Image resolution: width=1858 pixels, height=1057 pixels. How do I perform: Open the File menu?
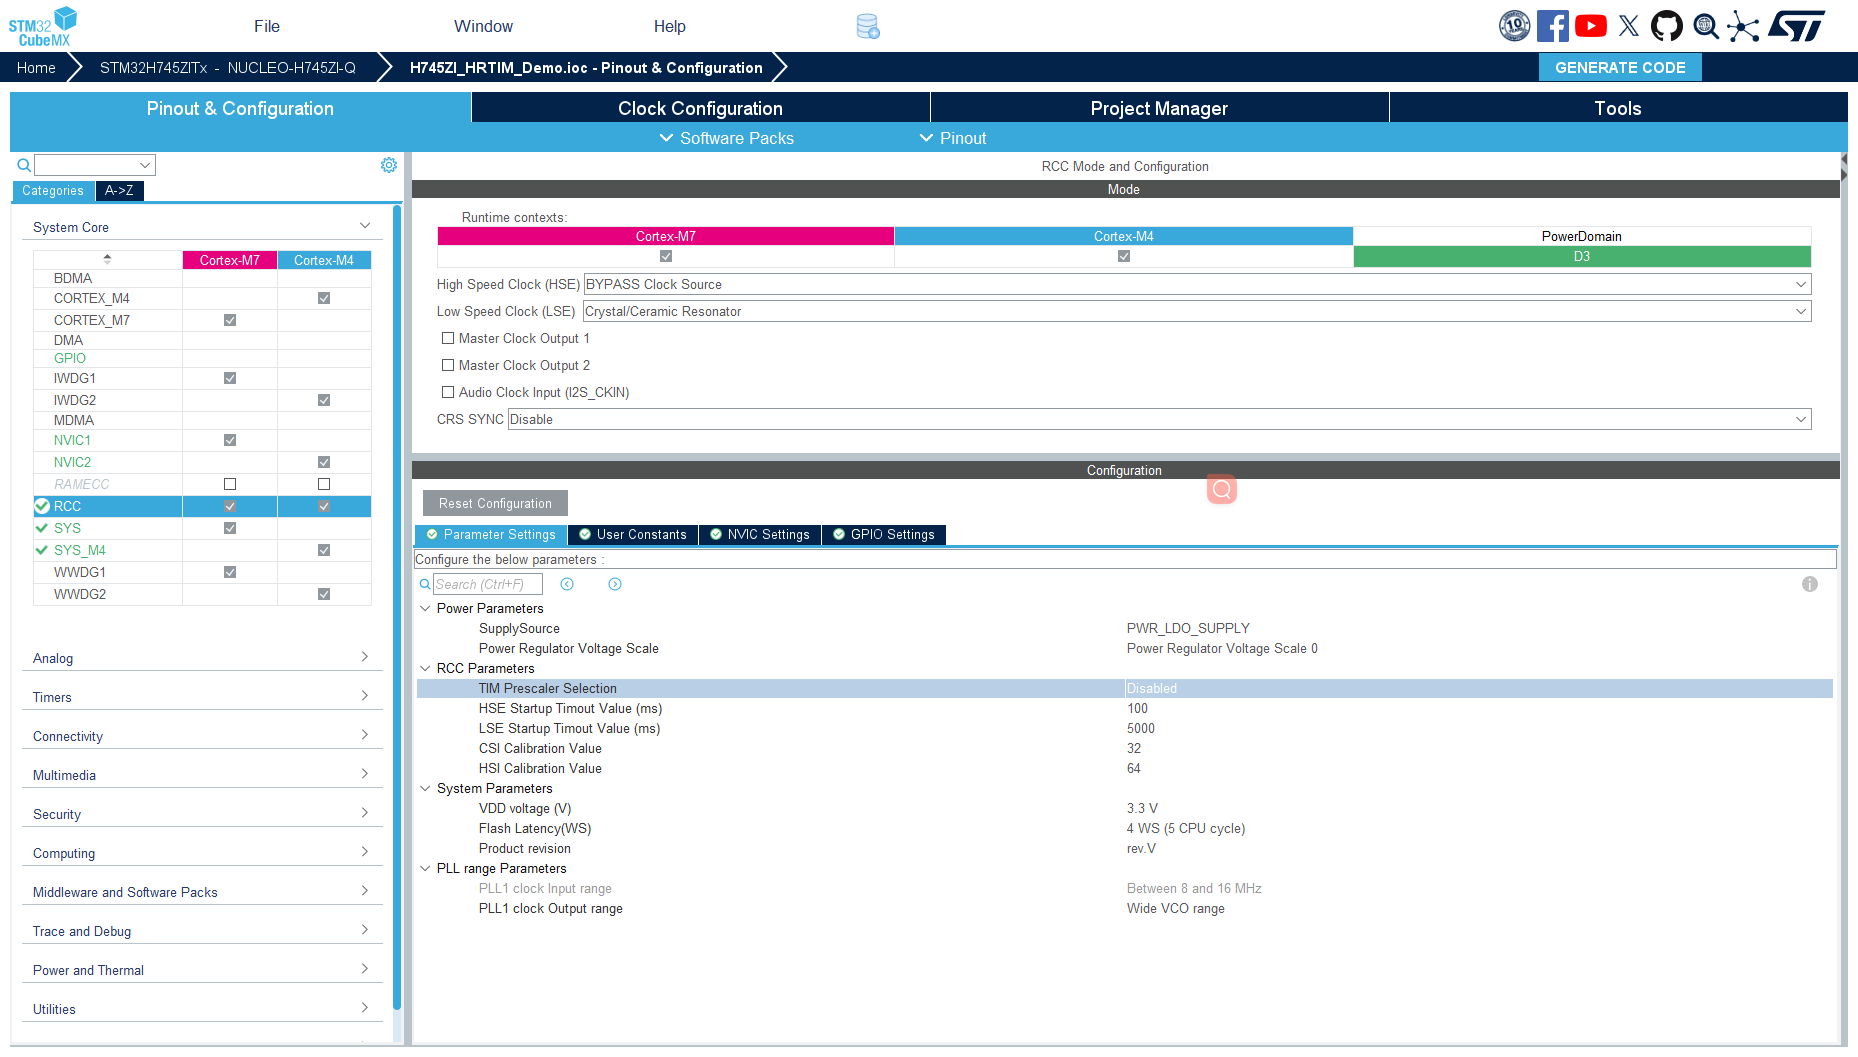(267, 26)
